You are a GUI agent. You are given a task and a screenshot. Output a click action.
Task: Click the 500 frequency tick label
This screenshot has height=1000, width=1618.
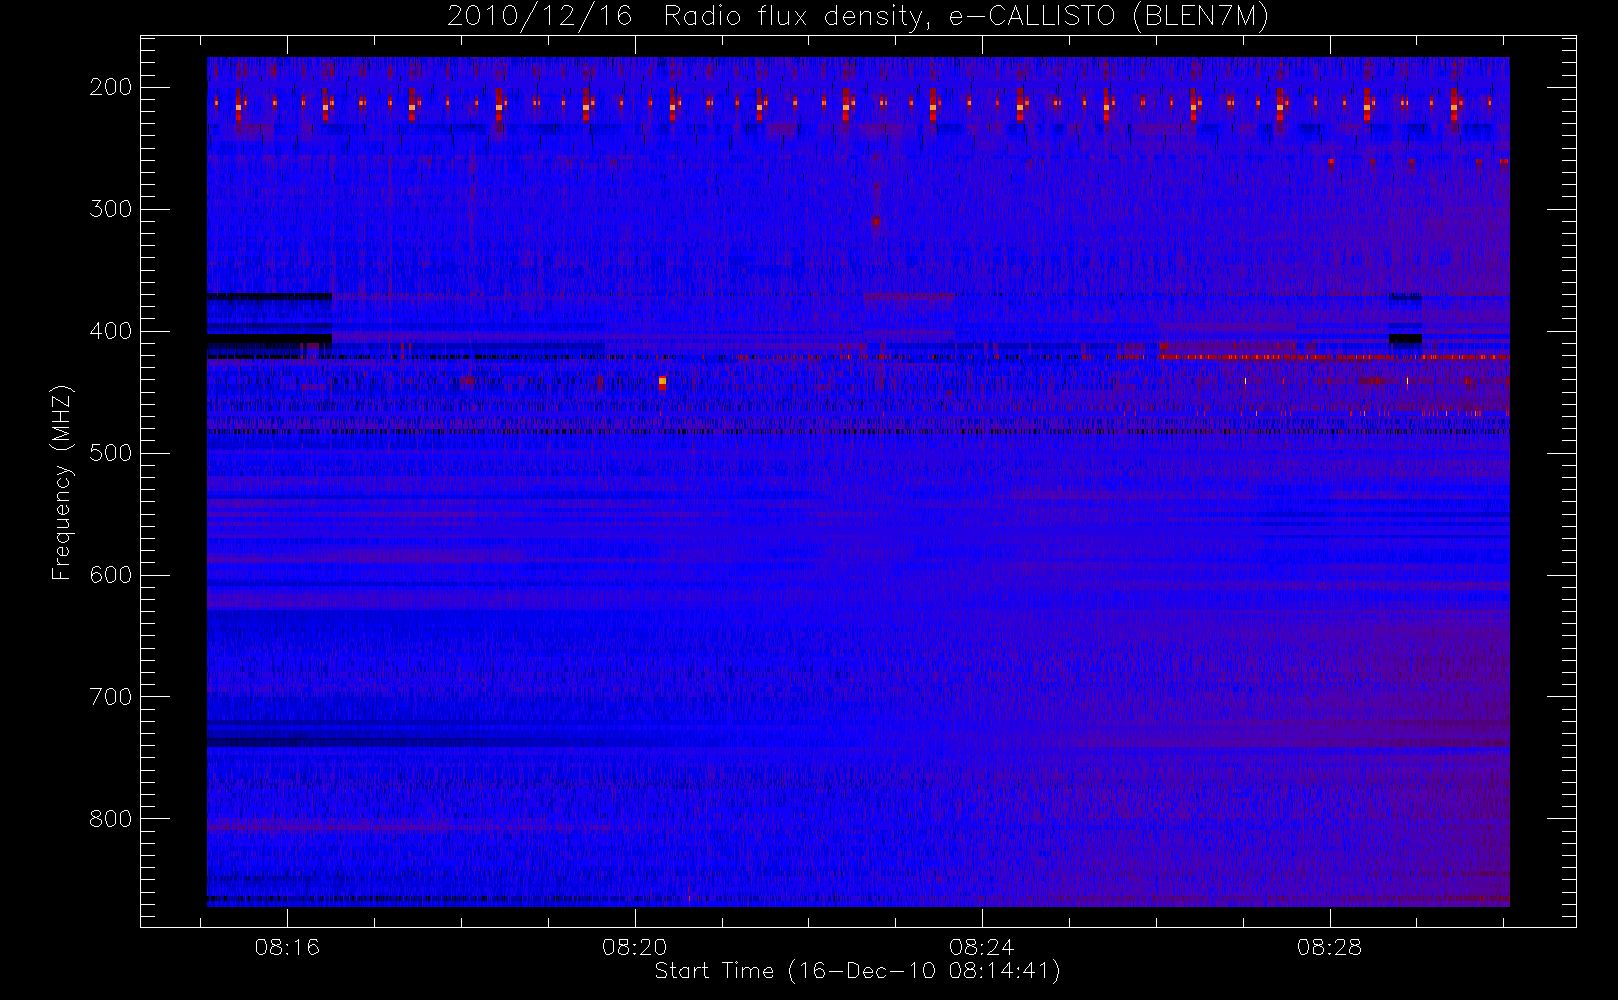[111, 453]
